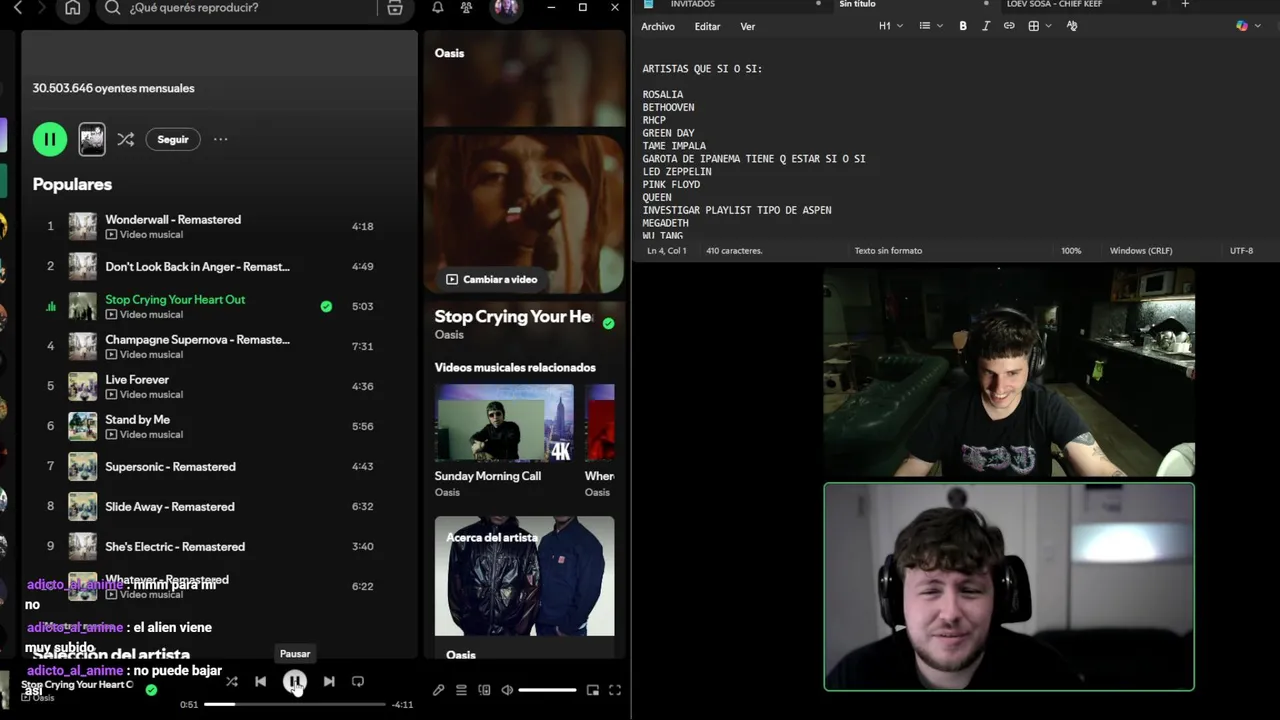The image size is (1280, 720).
Task: Expand H1 heading dropdown
Action: [x=891, y=26]
